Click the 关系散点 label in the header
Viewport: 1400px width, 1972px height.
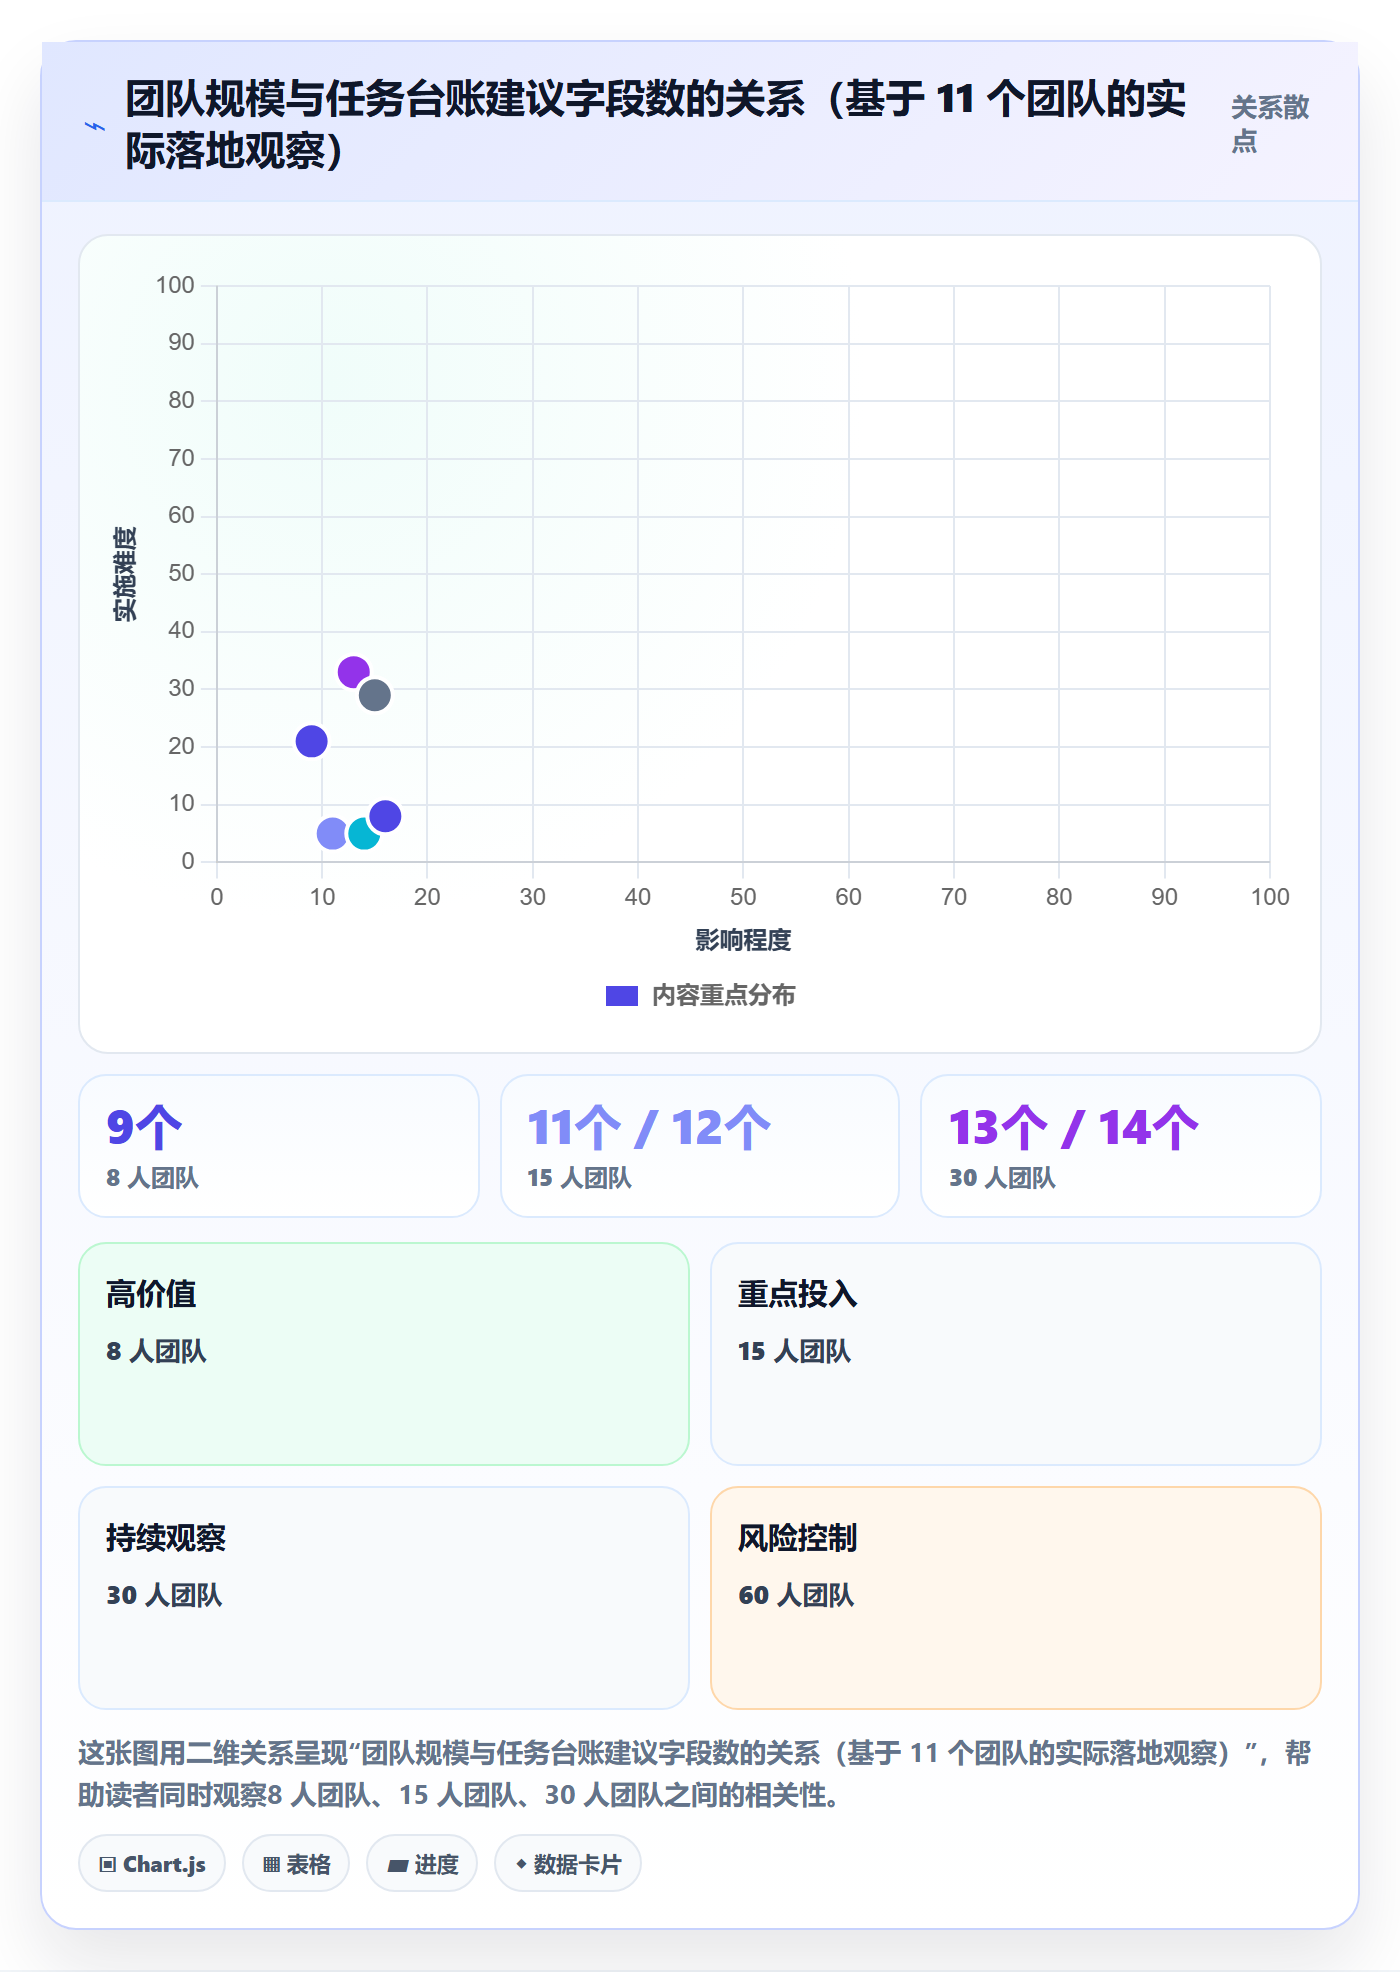[x=1270, y=124]
